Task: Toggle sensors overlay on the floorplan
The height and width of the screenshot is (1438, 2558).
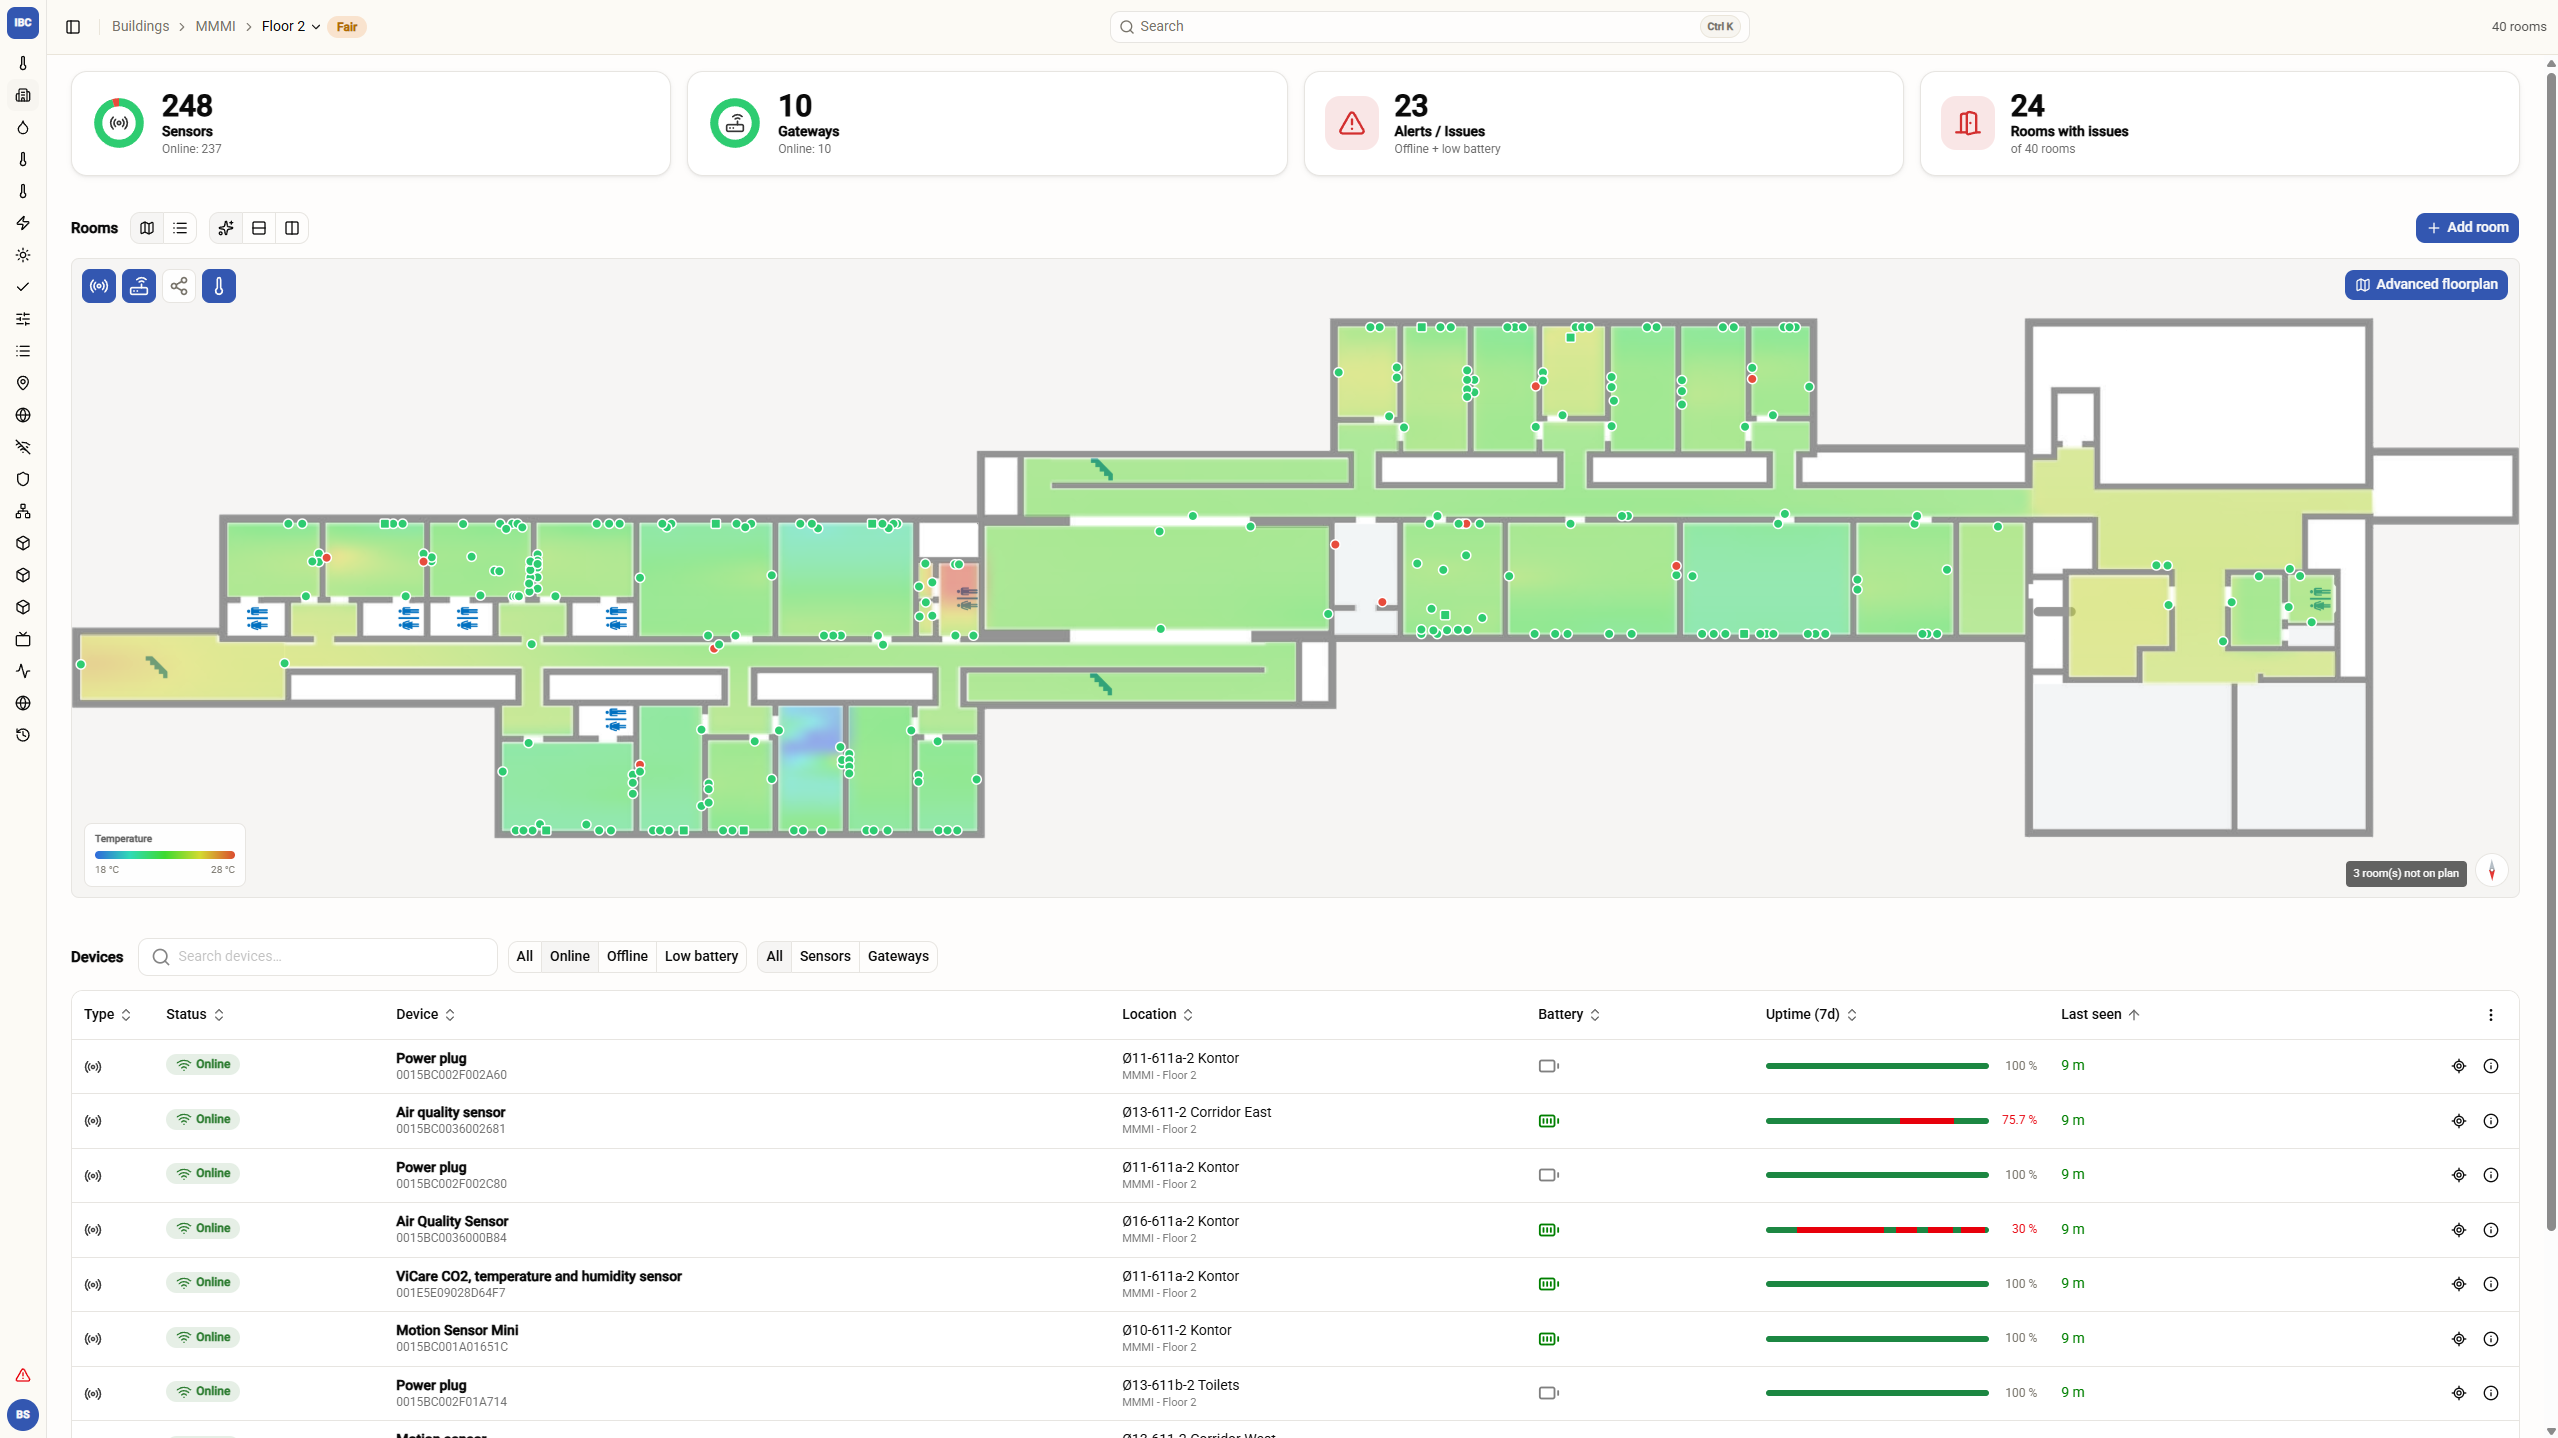Action: (99, 286)
